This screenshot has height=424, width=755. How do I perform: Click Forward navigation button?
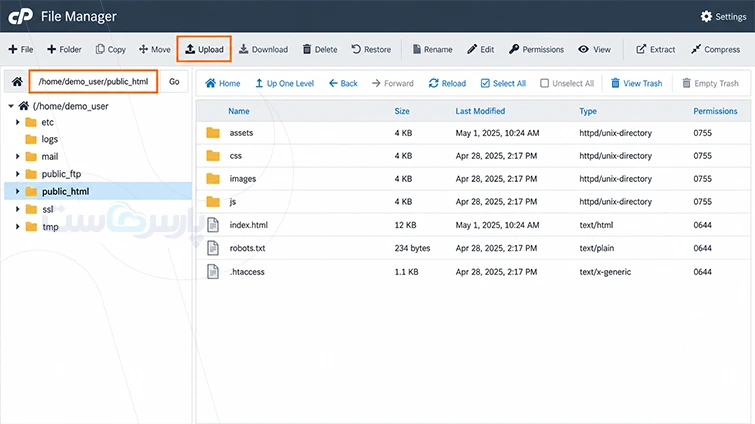point(392,83)
